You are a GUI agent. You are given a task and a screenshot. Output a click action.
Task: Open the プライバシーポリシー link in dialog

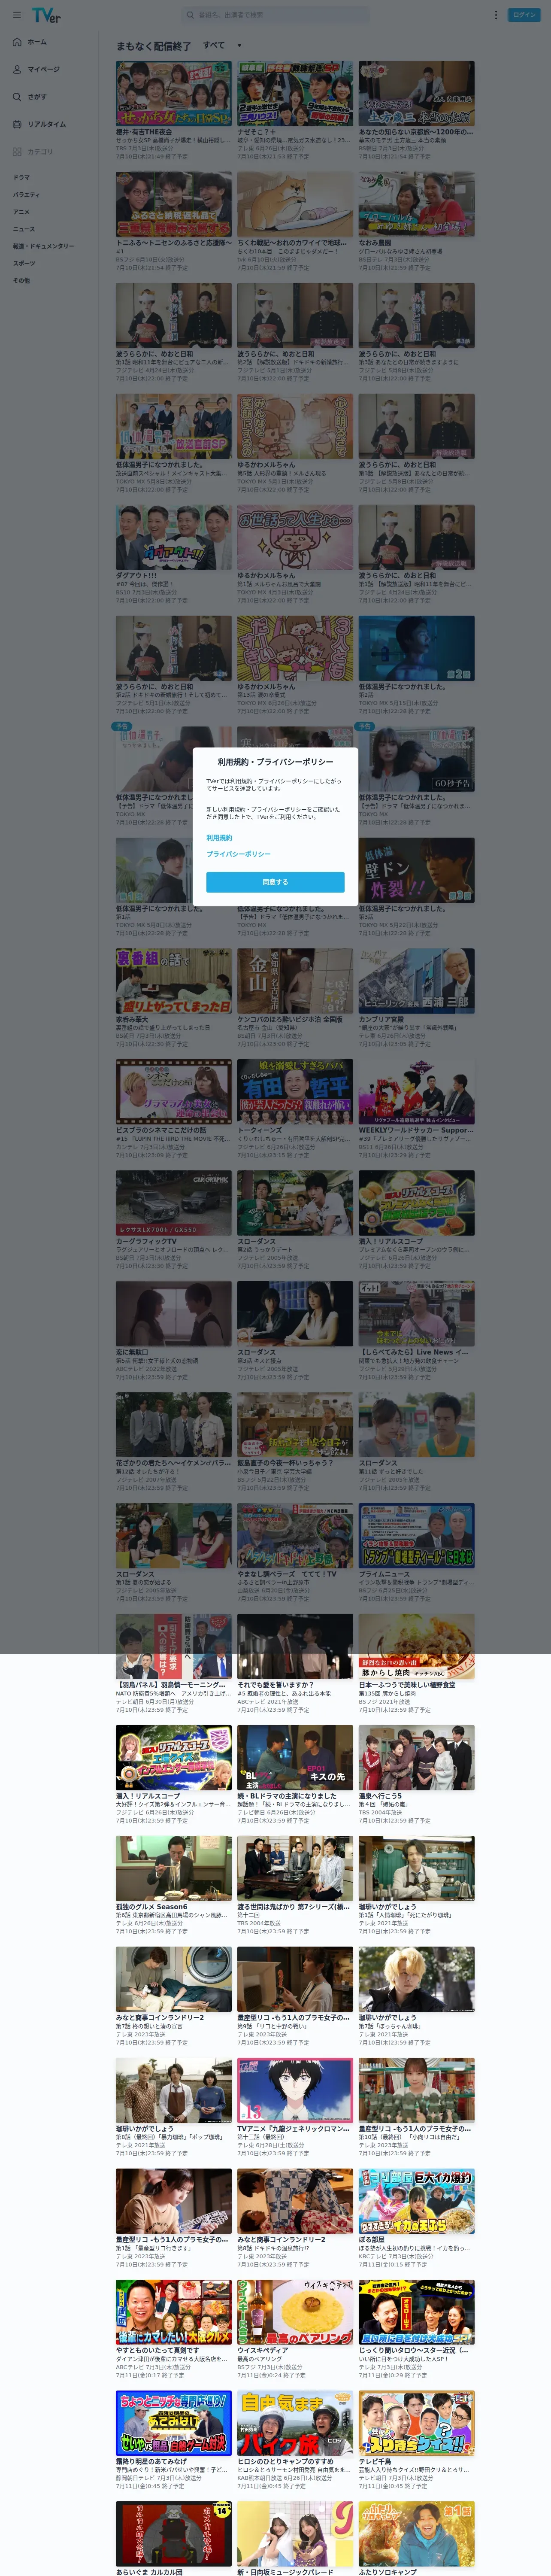tap(238, 854)
